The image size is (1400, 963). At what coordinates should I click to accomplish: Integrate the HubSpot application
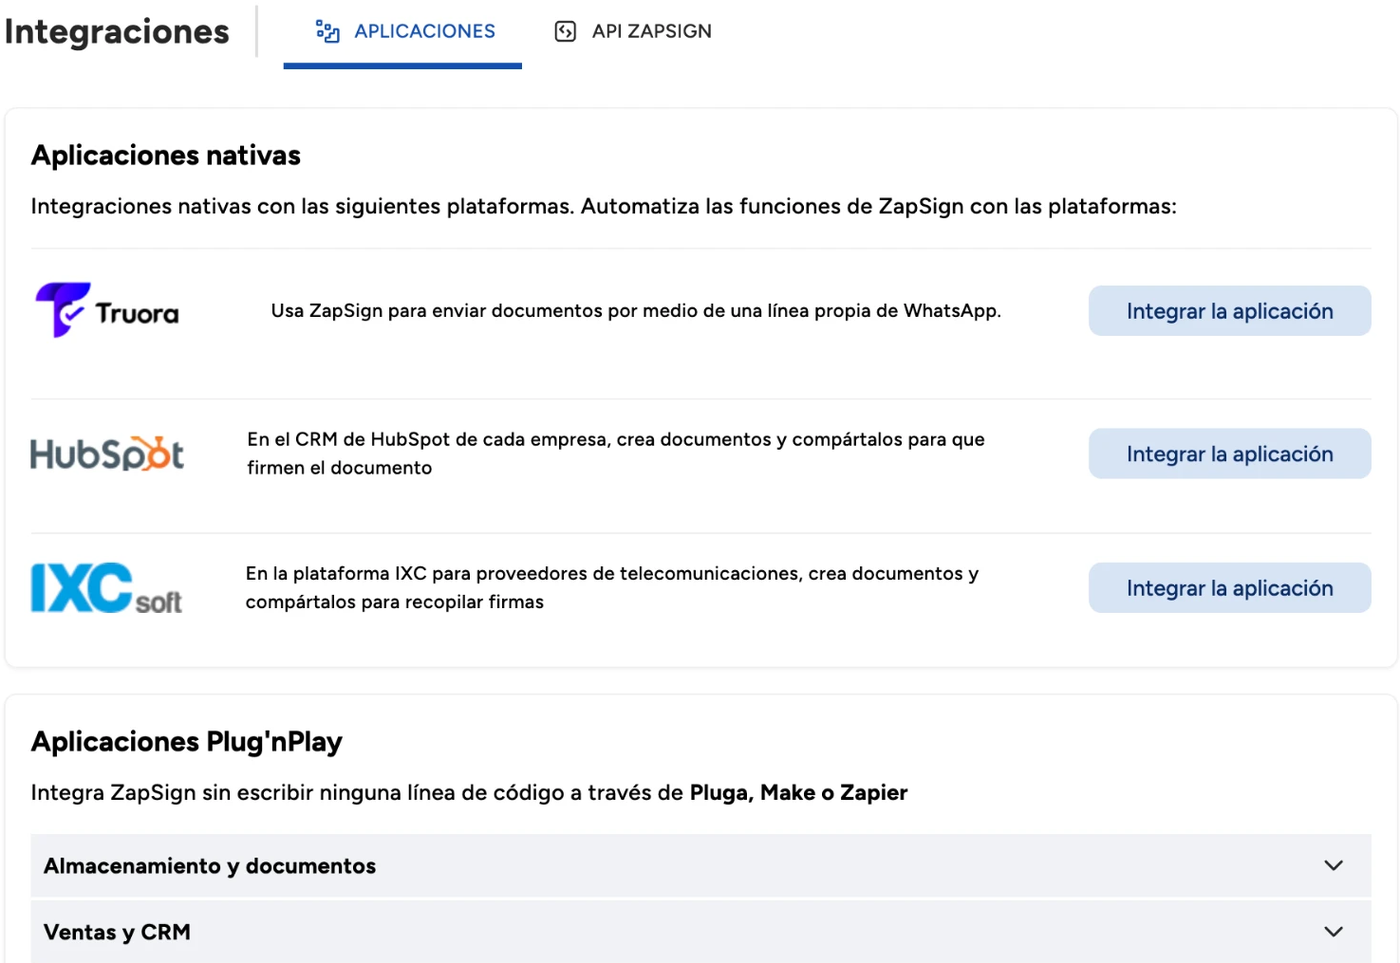pos(1229,454)
